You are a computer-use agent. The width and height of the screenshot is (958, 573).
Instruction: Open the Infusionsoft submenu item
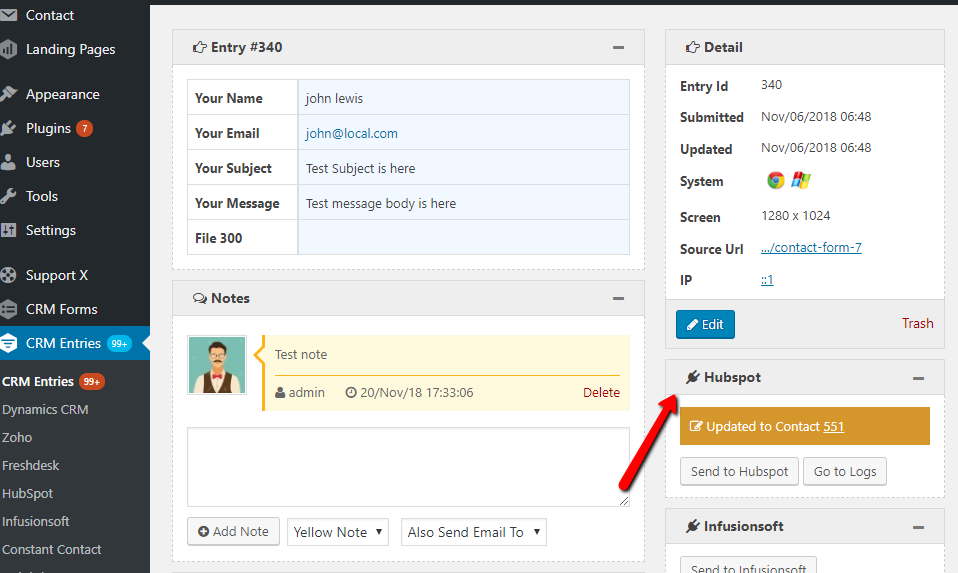pos(35,522)
